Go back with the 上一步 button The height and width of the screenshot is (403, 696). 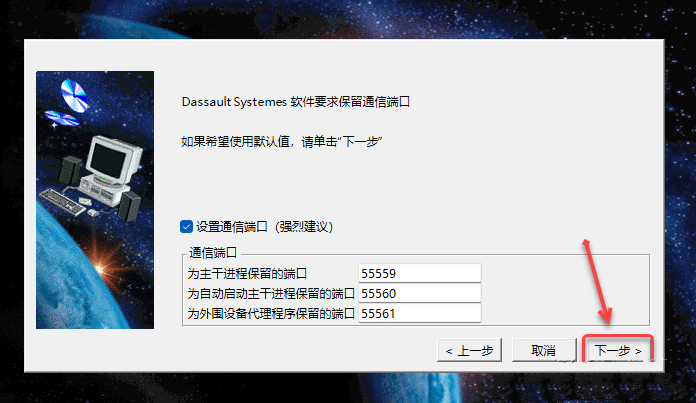coord(470,350)
